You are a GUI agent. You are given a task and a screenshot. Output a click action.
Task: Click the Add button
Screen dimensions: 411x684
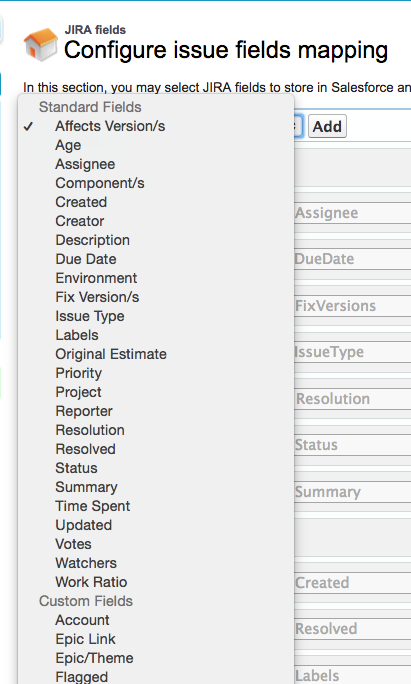click(327, 127)
